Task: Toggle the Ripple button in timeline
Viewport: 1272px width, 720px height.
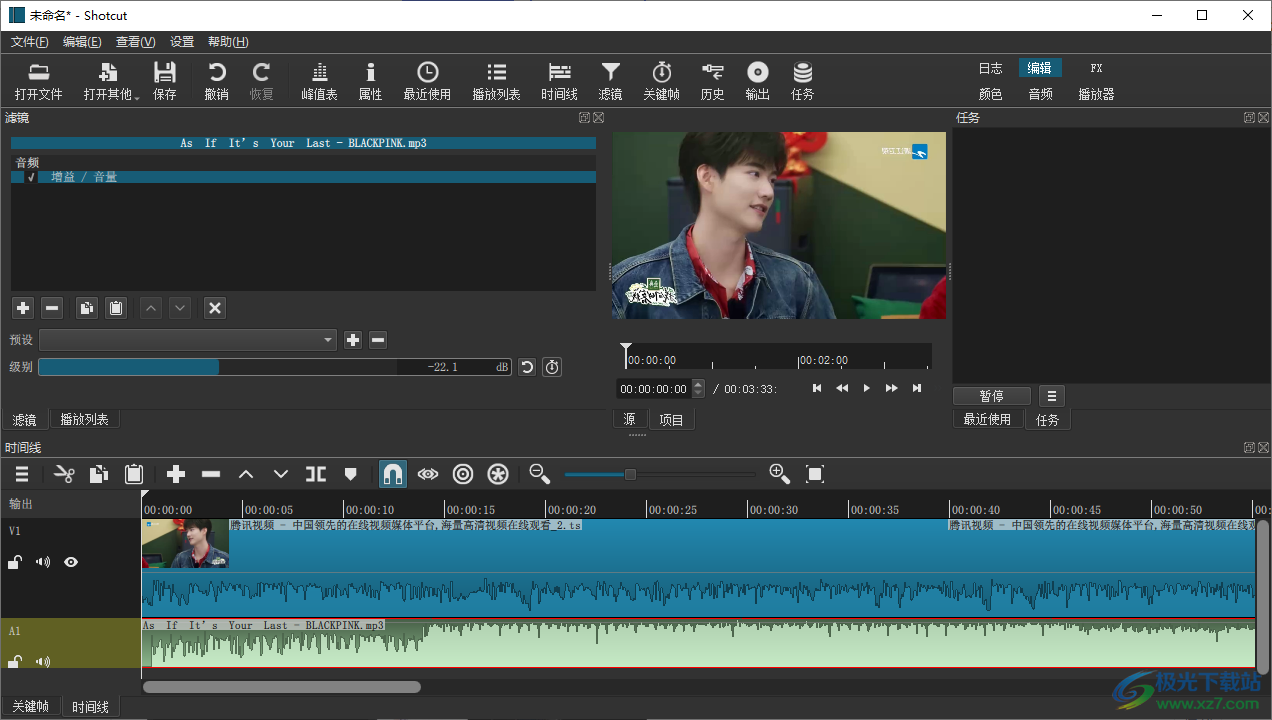Action: point(463,474)
